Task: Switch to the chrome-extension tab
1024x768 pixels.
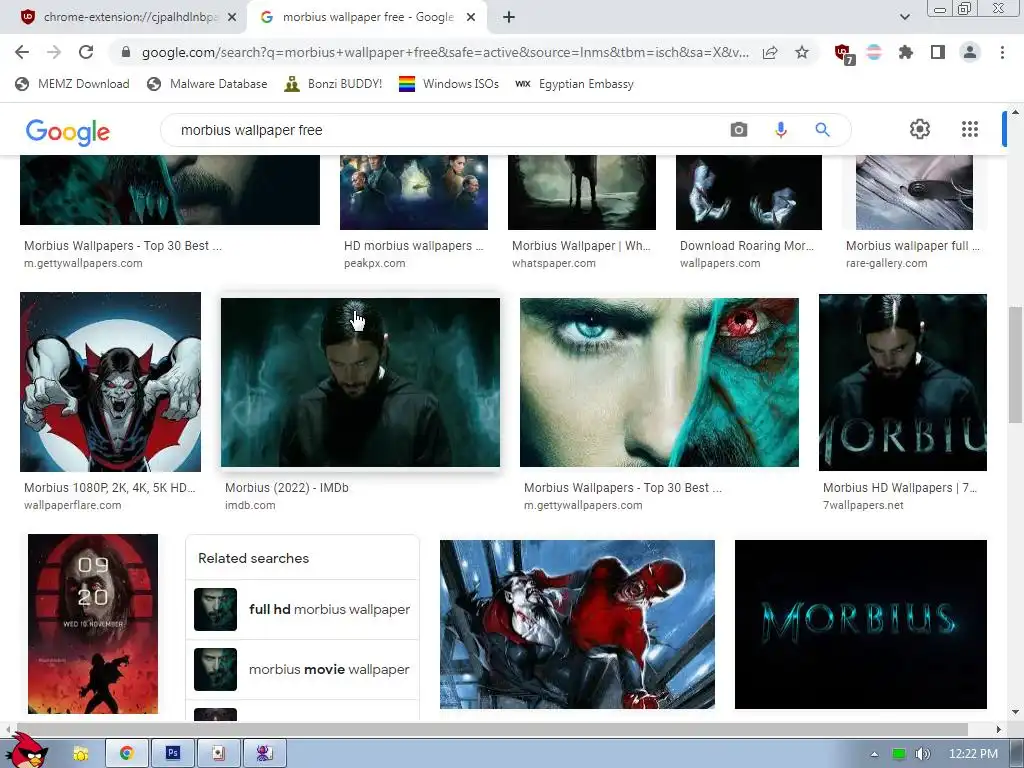Action: (x=123, y=17)
